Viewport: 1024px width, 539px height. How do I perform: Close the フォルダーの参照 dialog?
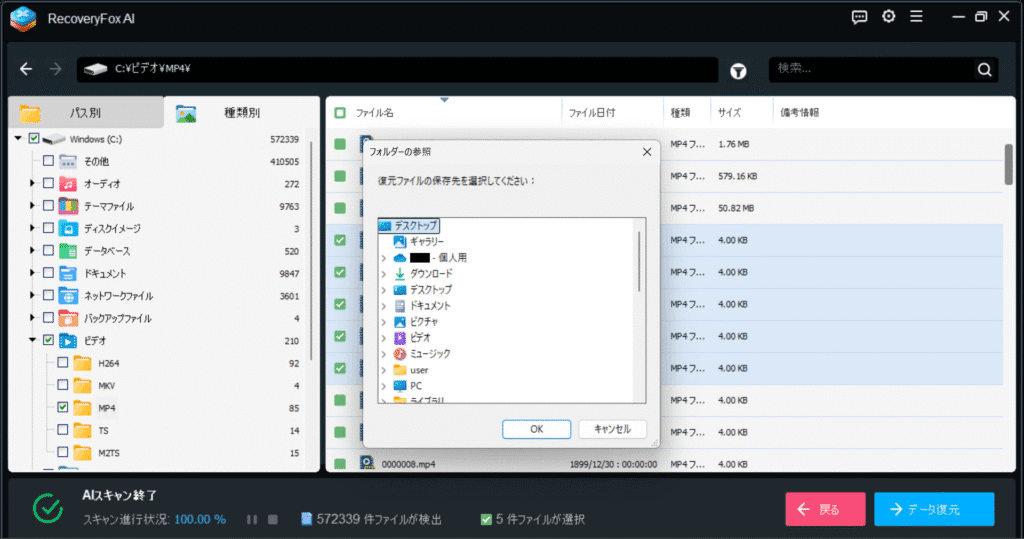[647, 152]
